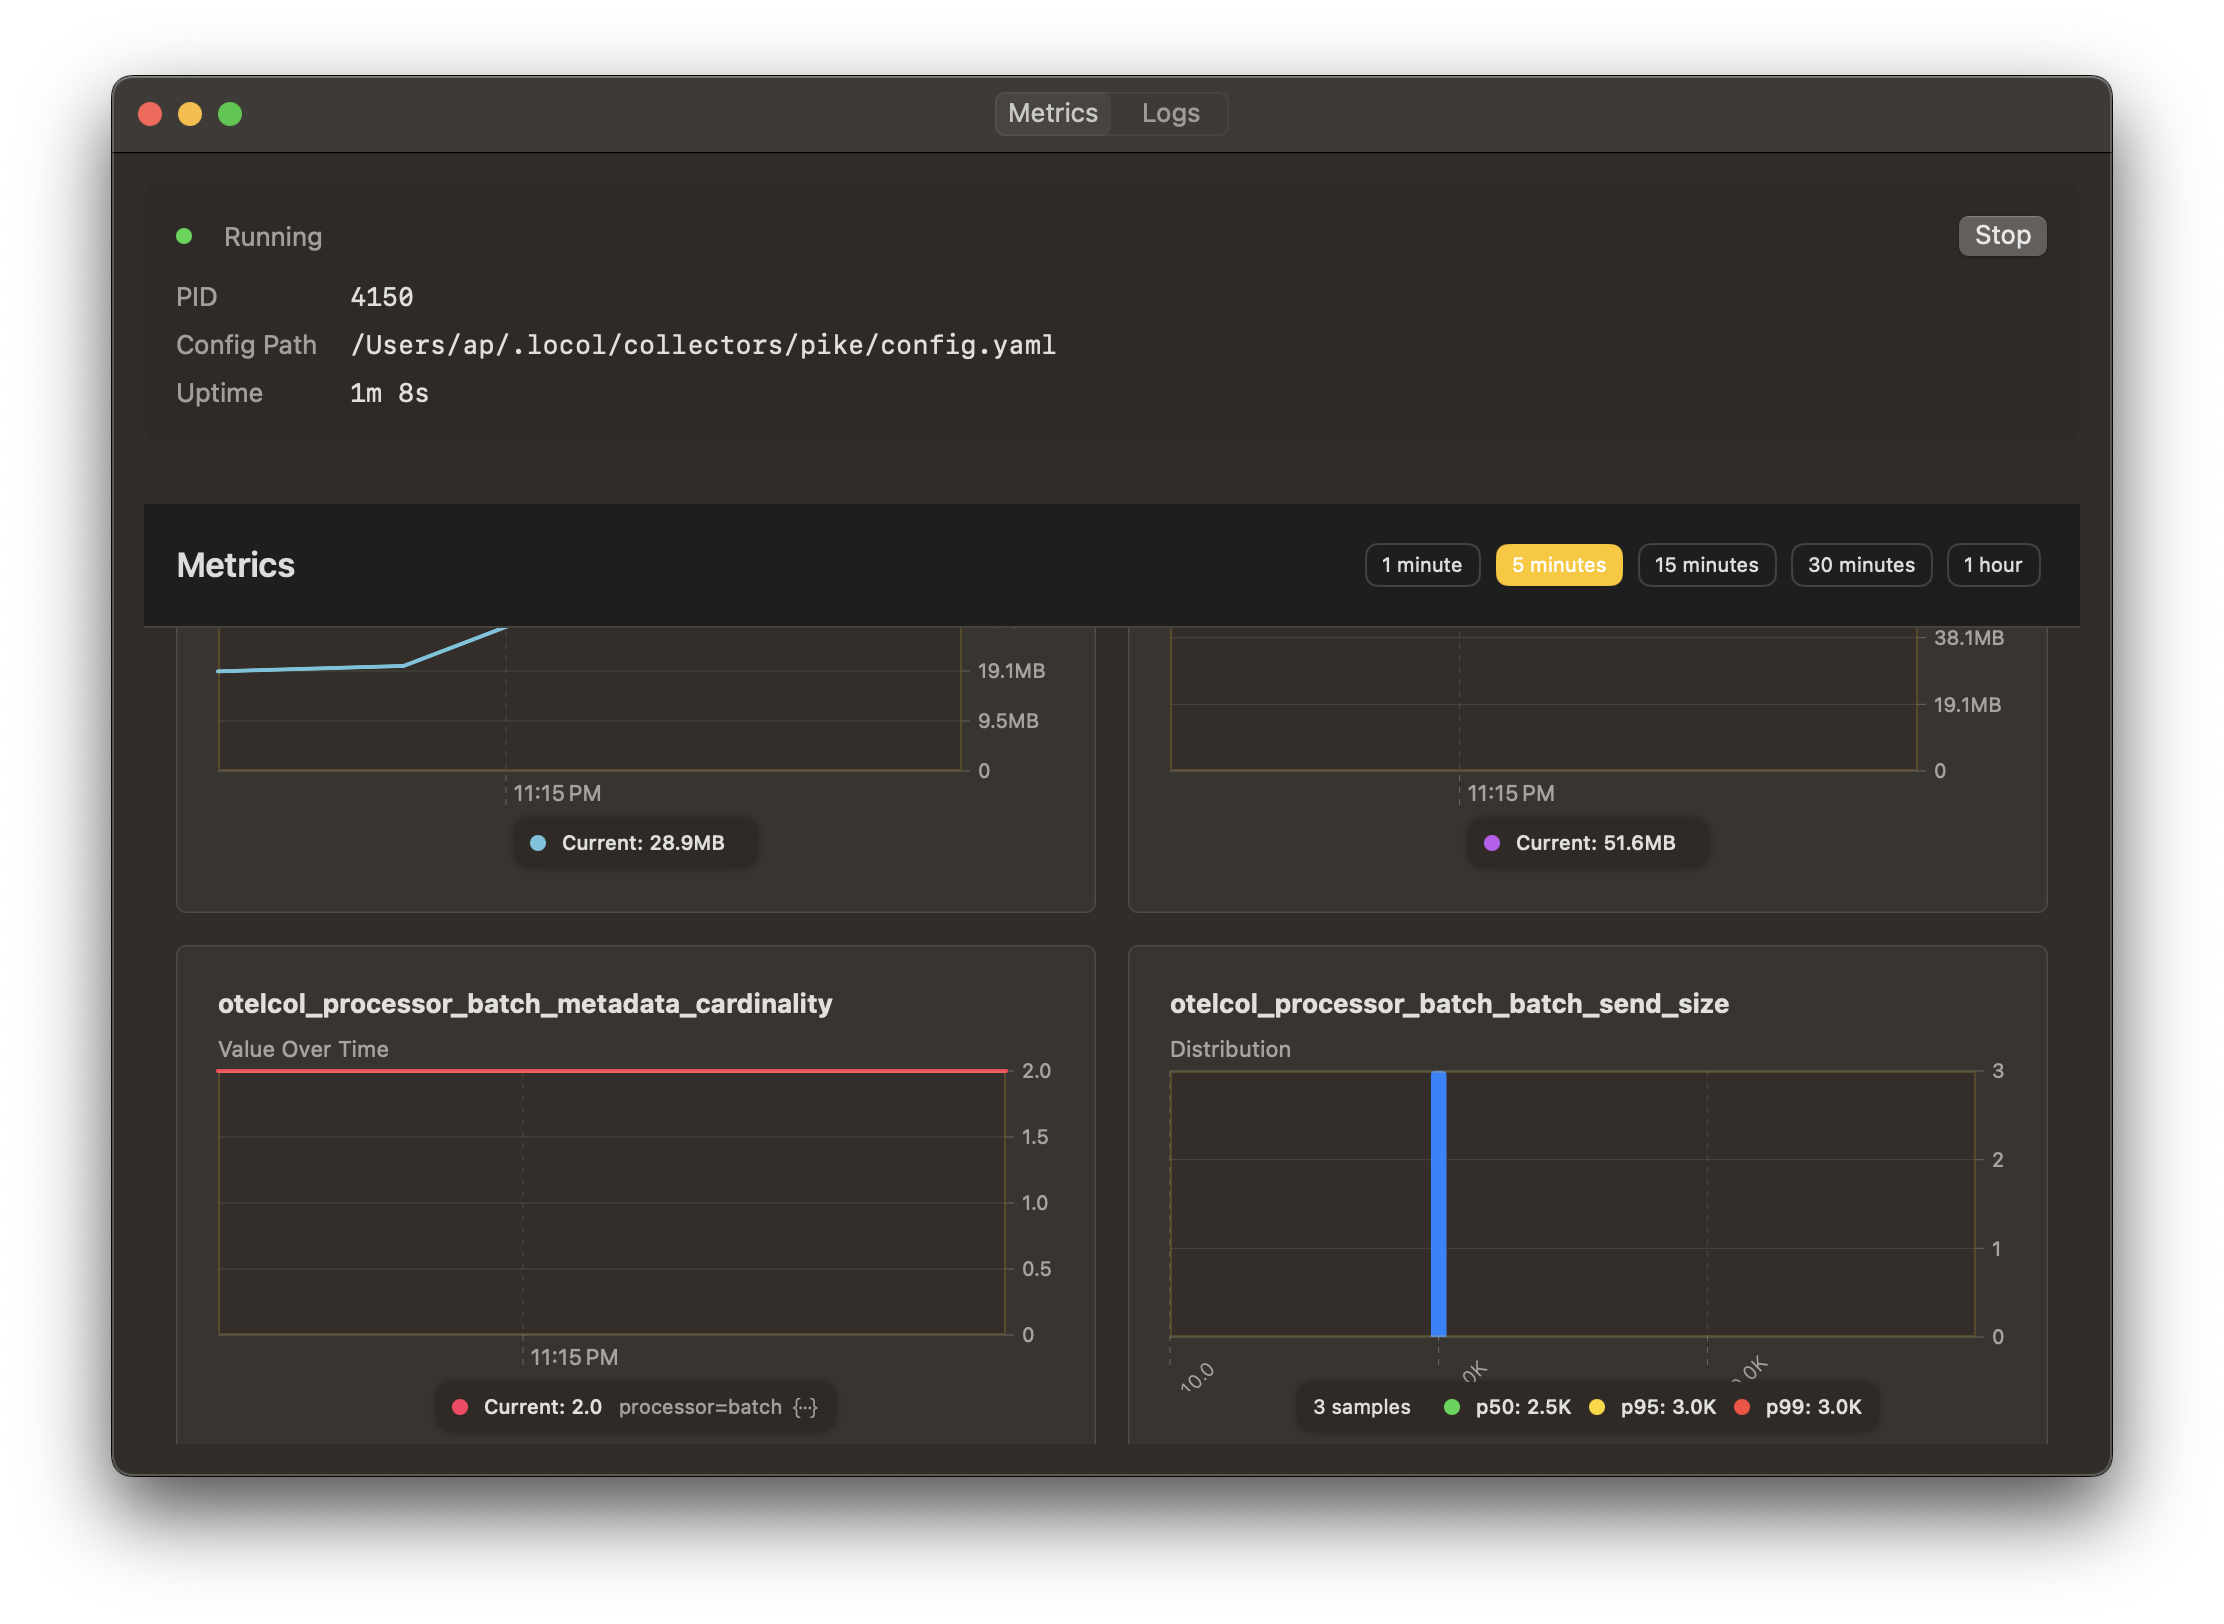
Task: Close the window with the red button
Action: point(150,114)
